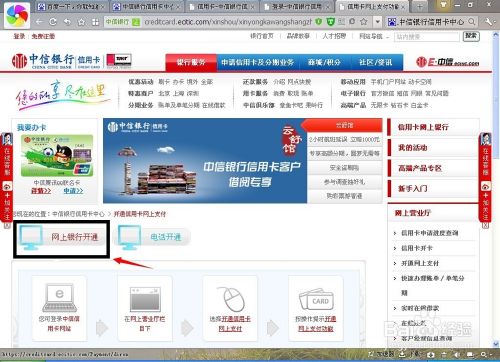500x362 pixels.
Task: Open 信用卡网上银行 in right sidebar
Action: (433, 127)
